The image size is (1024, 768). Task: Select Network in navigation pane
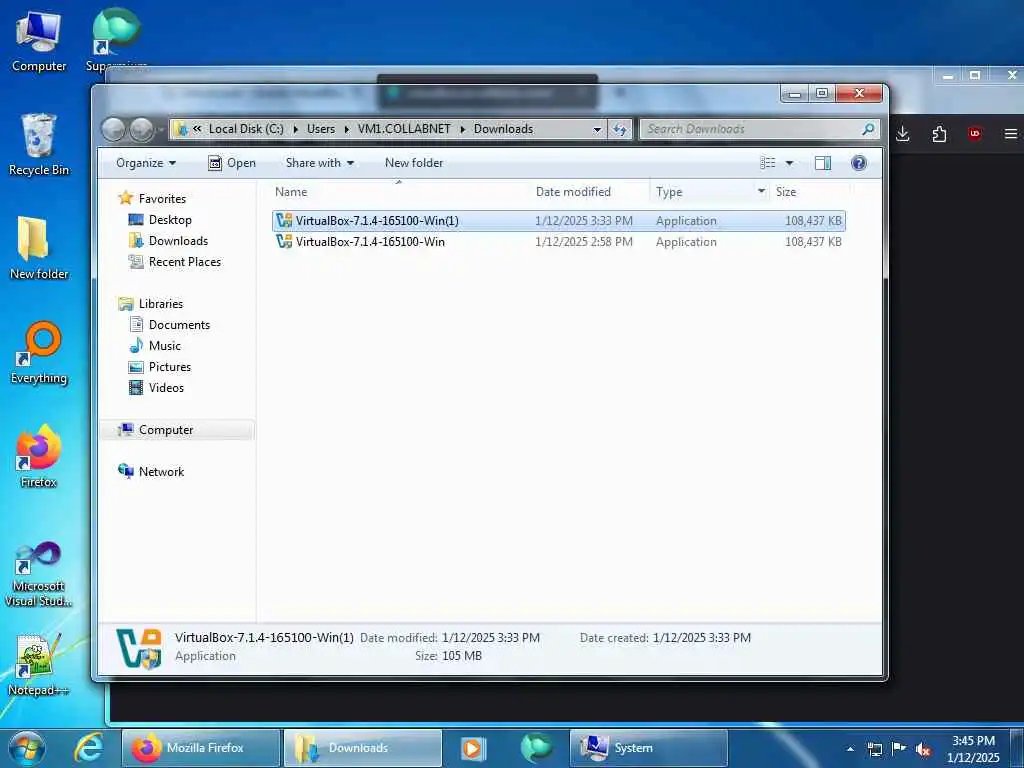(x=161, y=472)
